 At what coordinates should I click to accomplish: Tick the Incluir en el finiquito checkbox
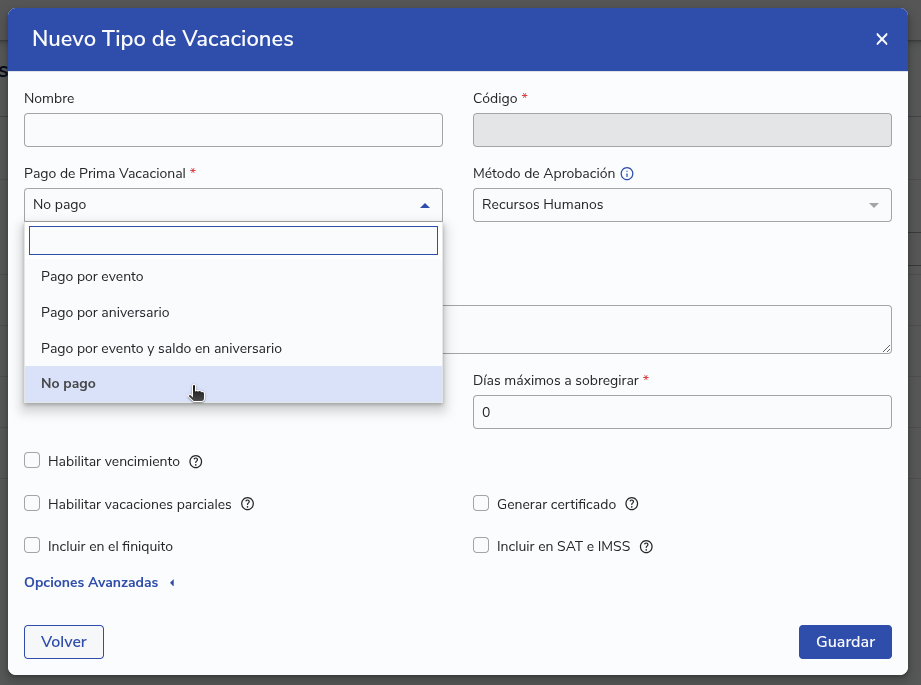pyautogui.click(x=32, y=546)
